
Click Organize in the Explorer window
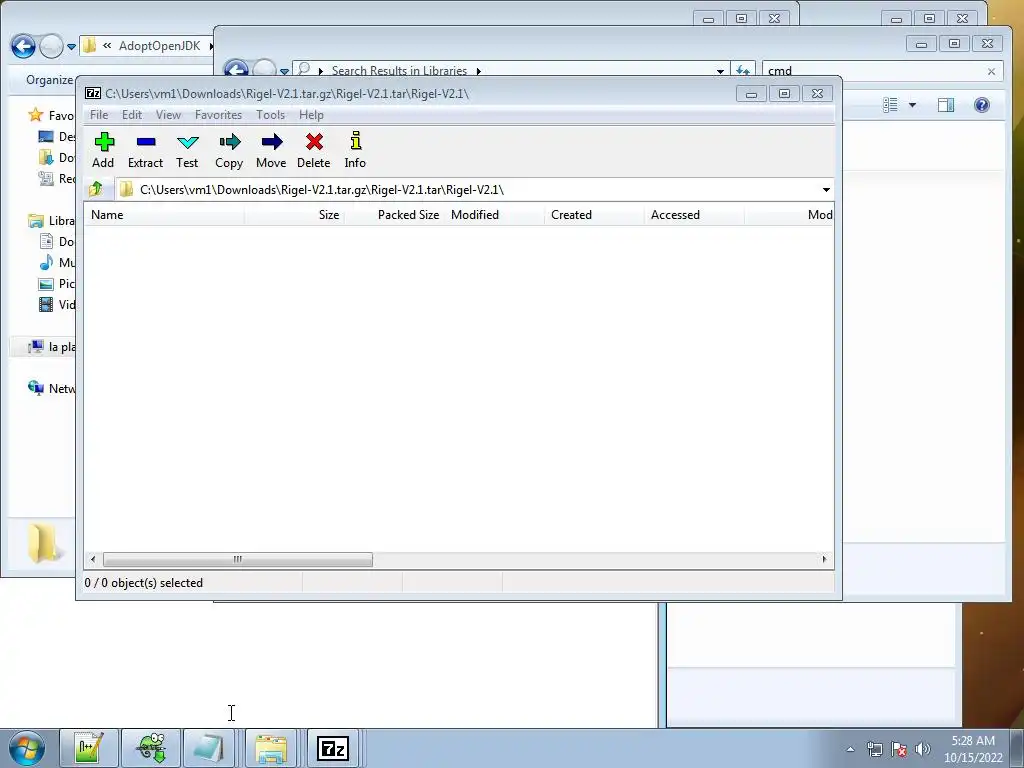pos(49,80)
